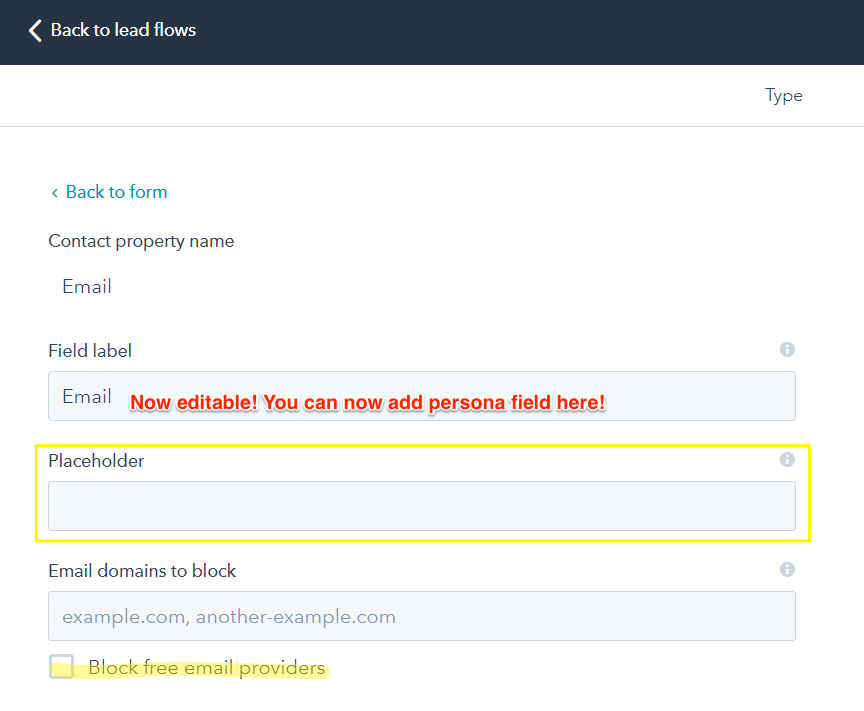This screenshot has height=711, width=864.
Task: Click small chevron beside Back to form
Action: click(x=54, y=192)
